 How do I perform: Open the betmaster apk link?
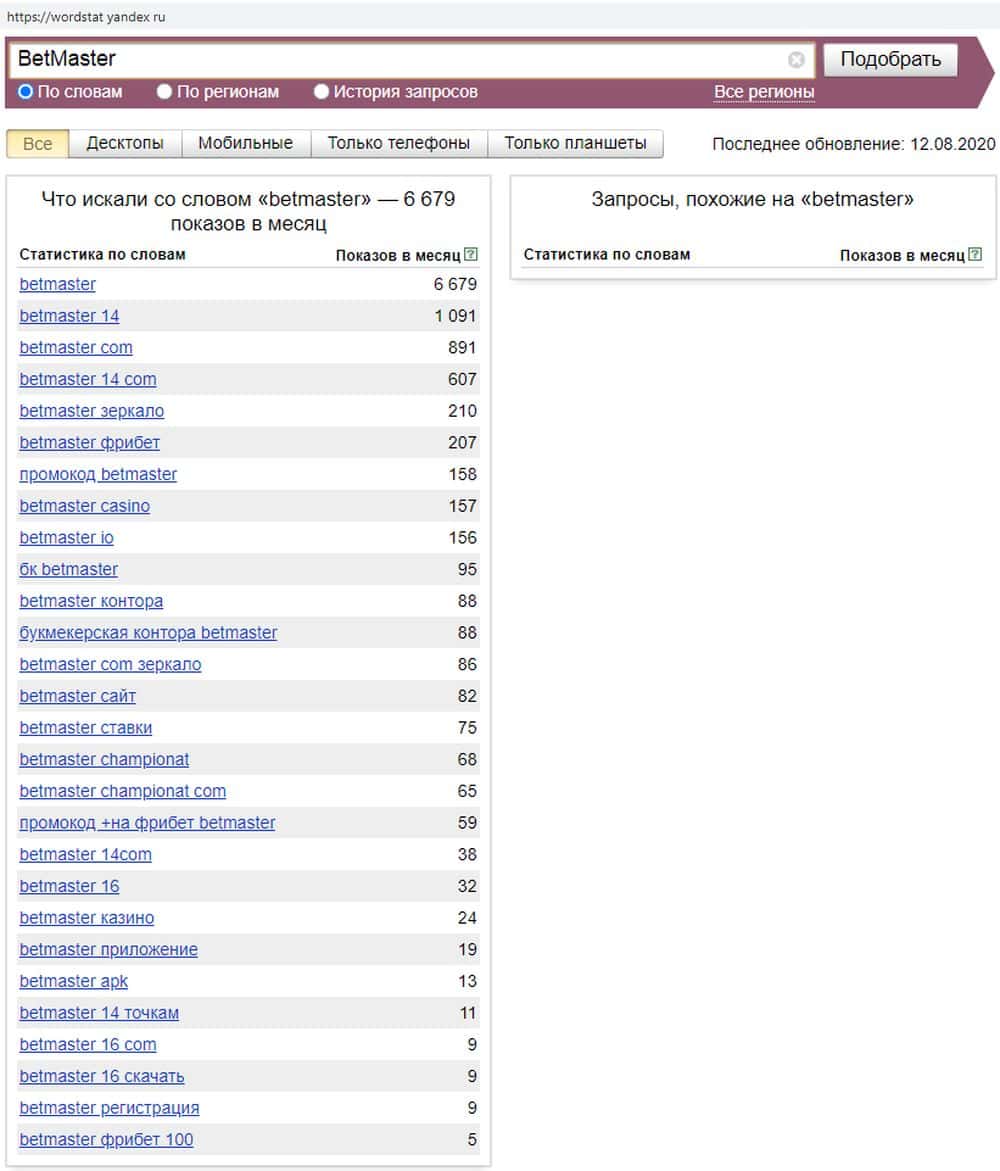(x=73, y=981)
